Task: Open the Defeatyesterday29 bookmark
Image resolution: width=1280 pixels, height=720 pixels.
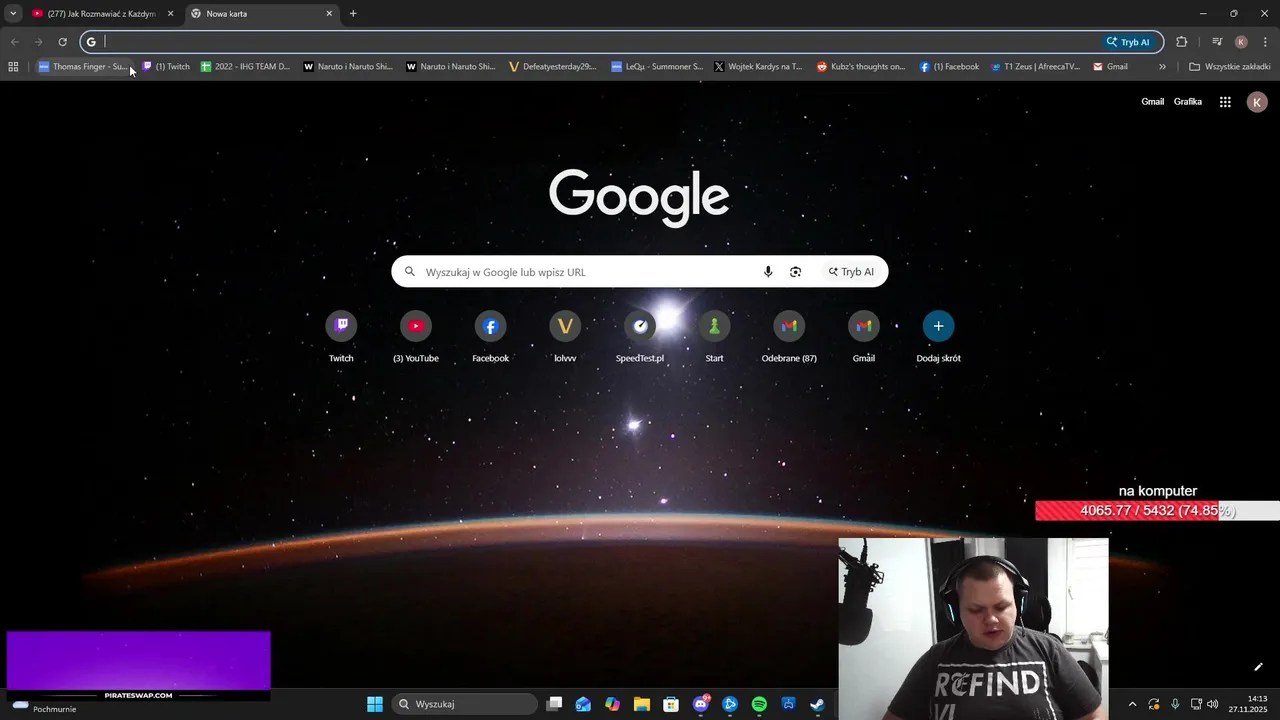Action: point(553,67)
